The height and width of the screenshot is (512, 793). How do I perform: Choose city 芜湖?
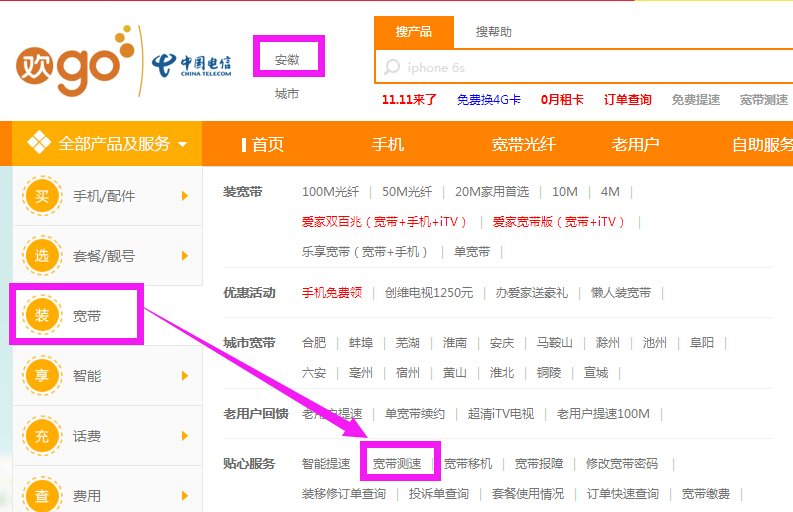click(408, 343)
